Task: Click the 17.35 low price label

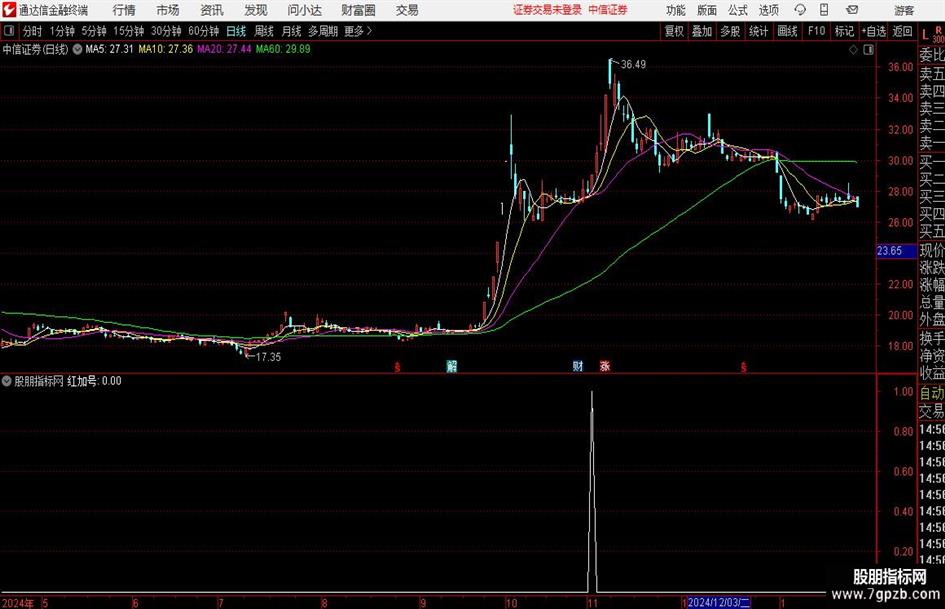Action: (268, 357)
